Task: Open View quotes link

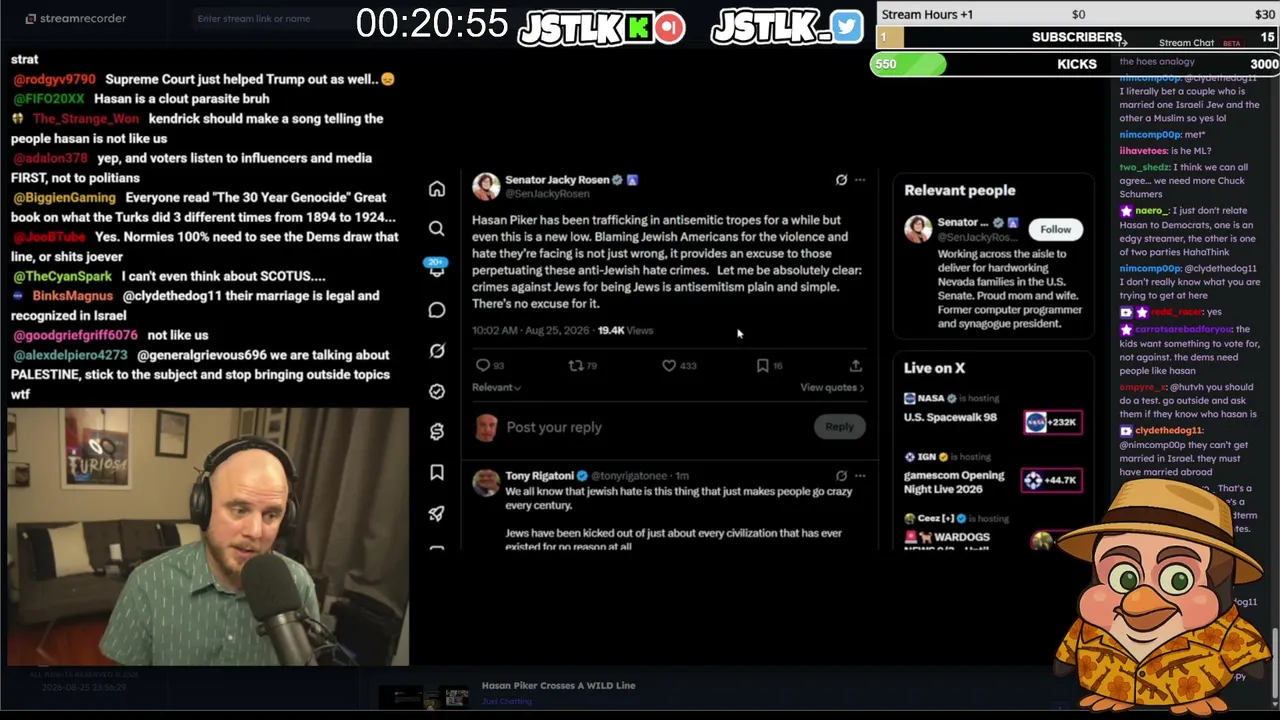Action: click(x=832, y=388)
